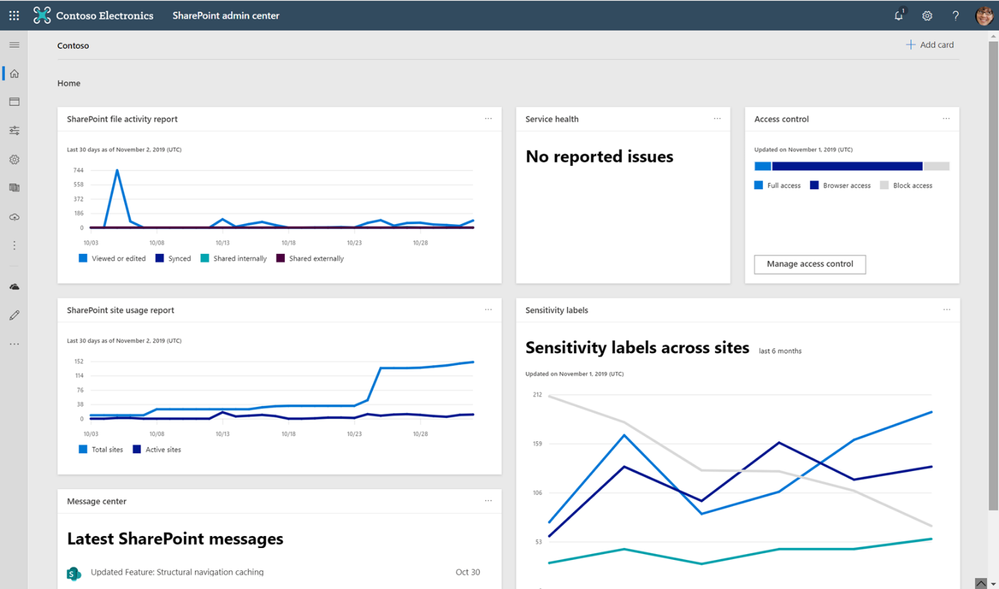Open options menu on site usage report card
Screen dimensions: 999x589
click(488, 310)
